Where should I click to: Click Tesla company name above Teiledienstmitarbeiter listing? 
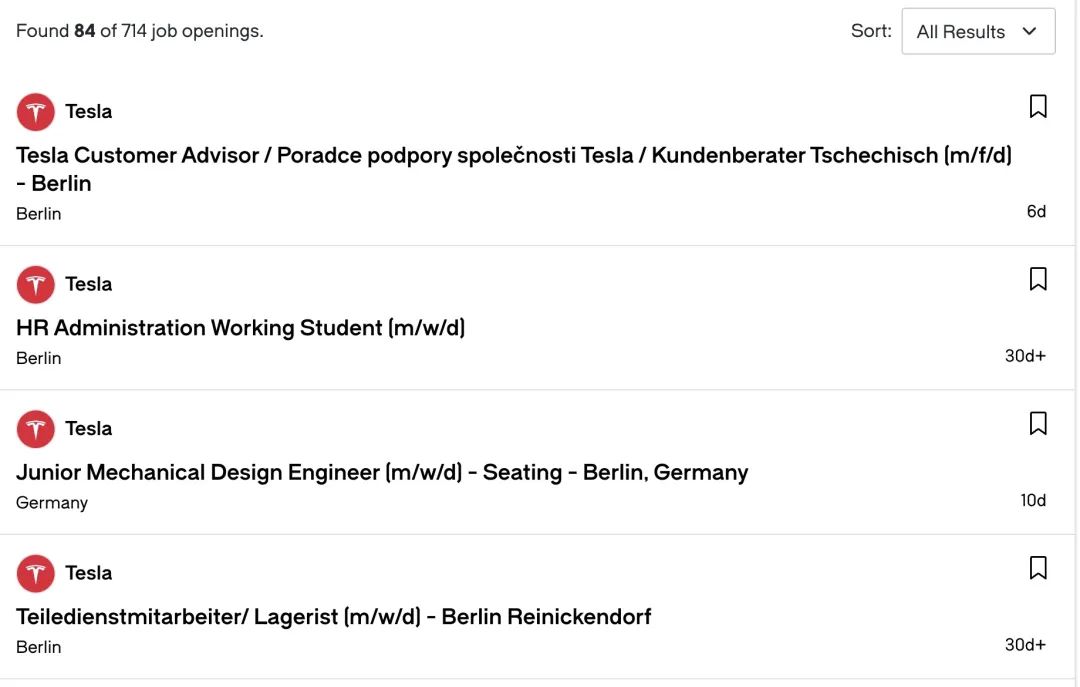point(89,574)
